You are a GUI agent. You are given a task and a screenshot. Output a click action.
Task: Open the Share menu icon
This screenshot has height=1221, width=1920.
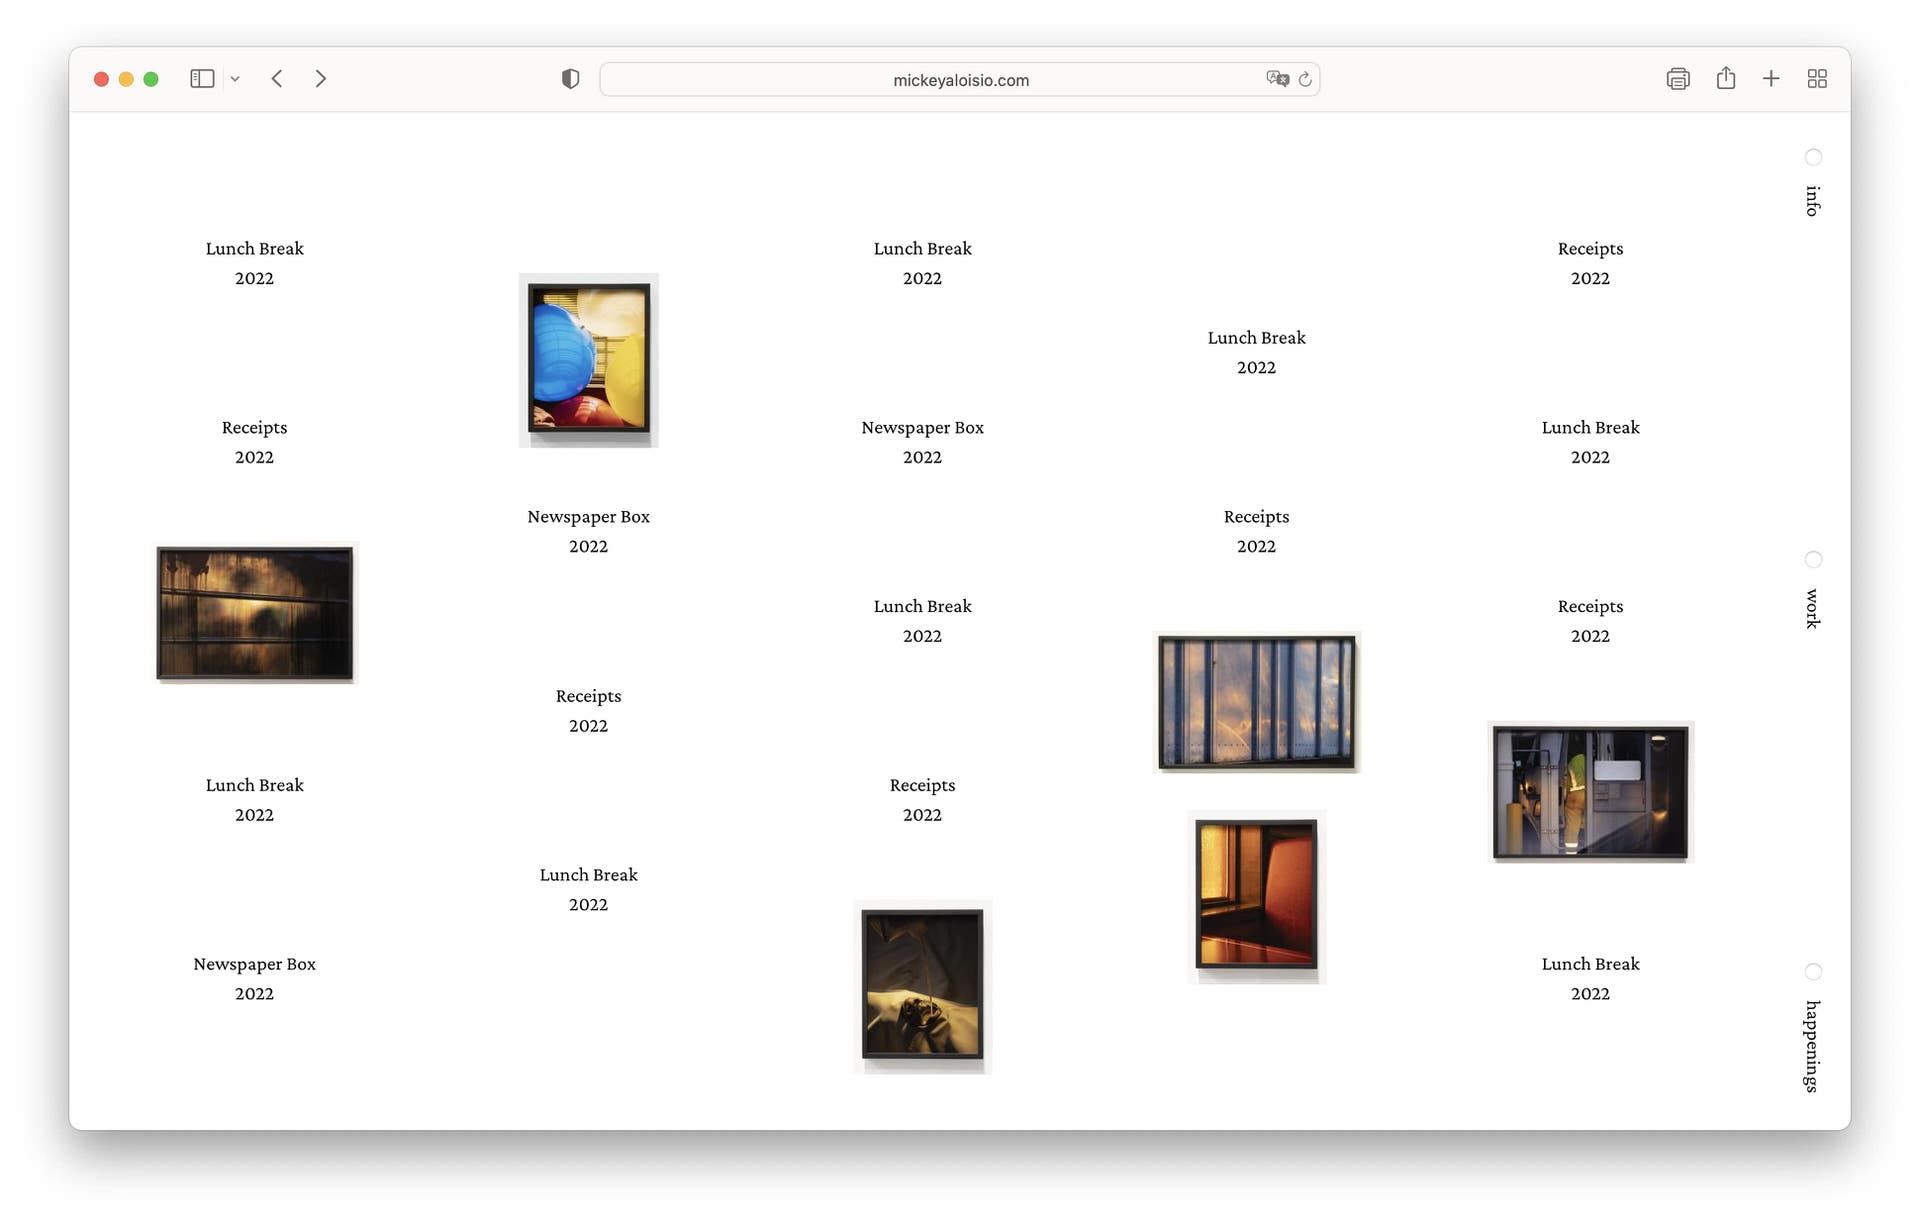pos(1726,79)
